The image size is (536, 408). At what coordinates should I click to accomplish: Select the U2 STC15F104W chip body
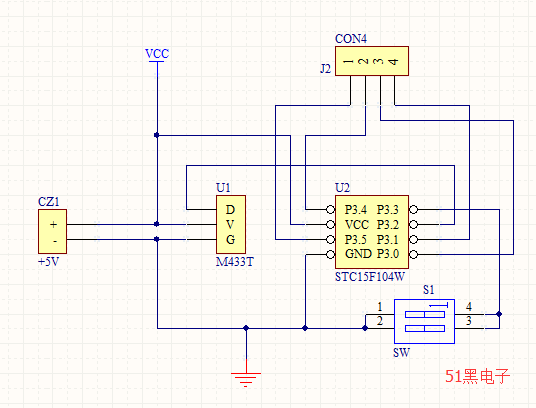point(372,232)
